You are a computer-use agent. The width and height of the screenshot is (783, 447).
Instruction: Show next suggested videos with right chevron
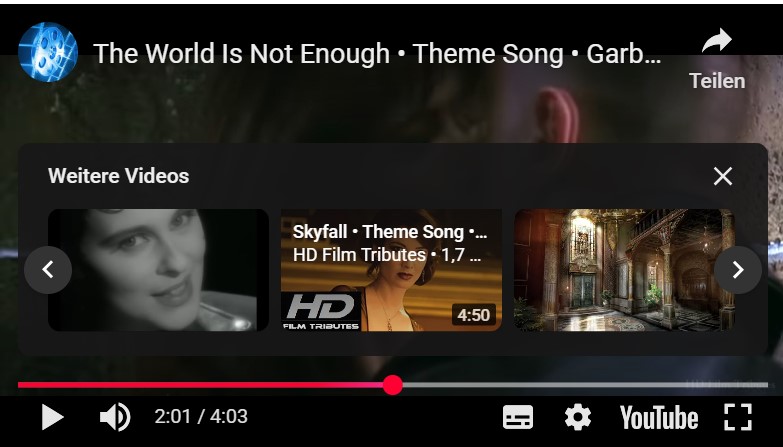(x=738, y=270)
